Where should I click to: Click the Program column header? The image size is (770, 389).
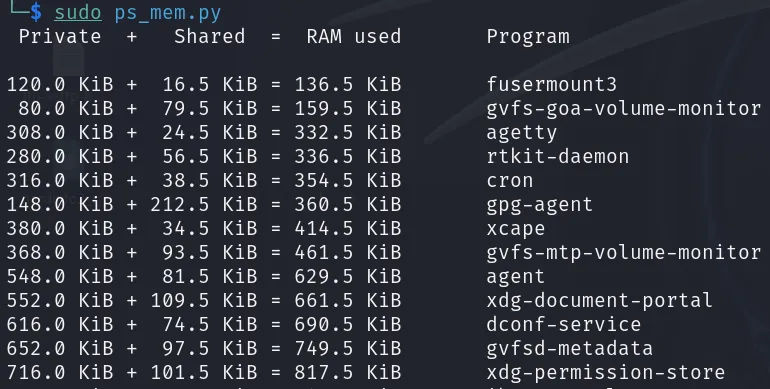tap(528, 37)
